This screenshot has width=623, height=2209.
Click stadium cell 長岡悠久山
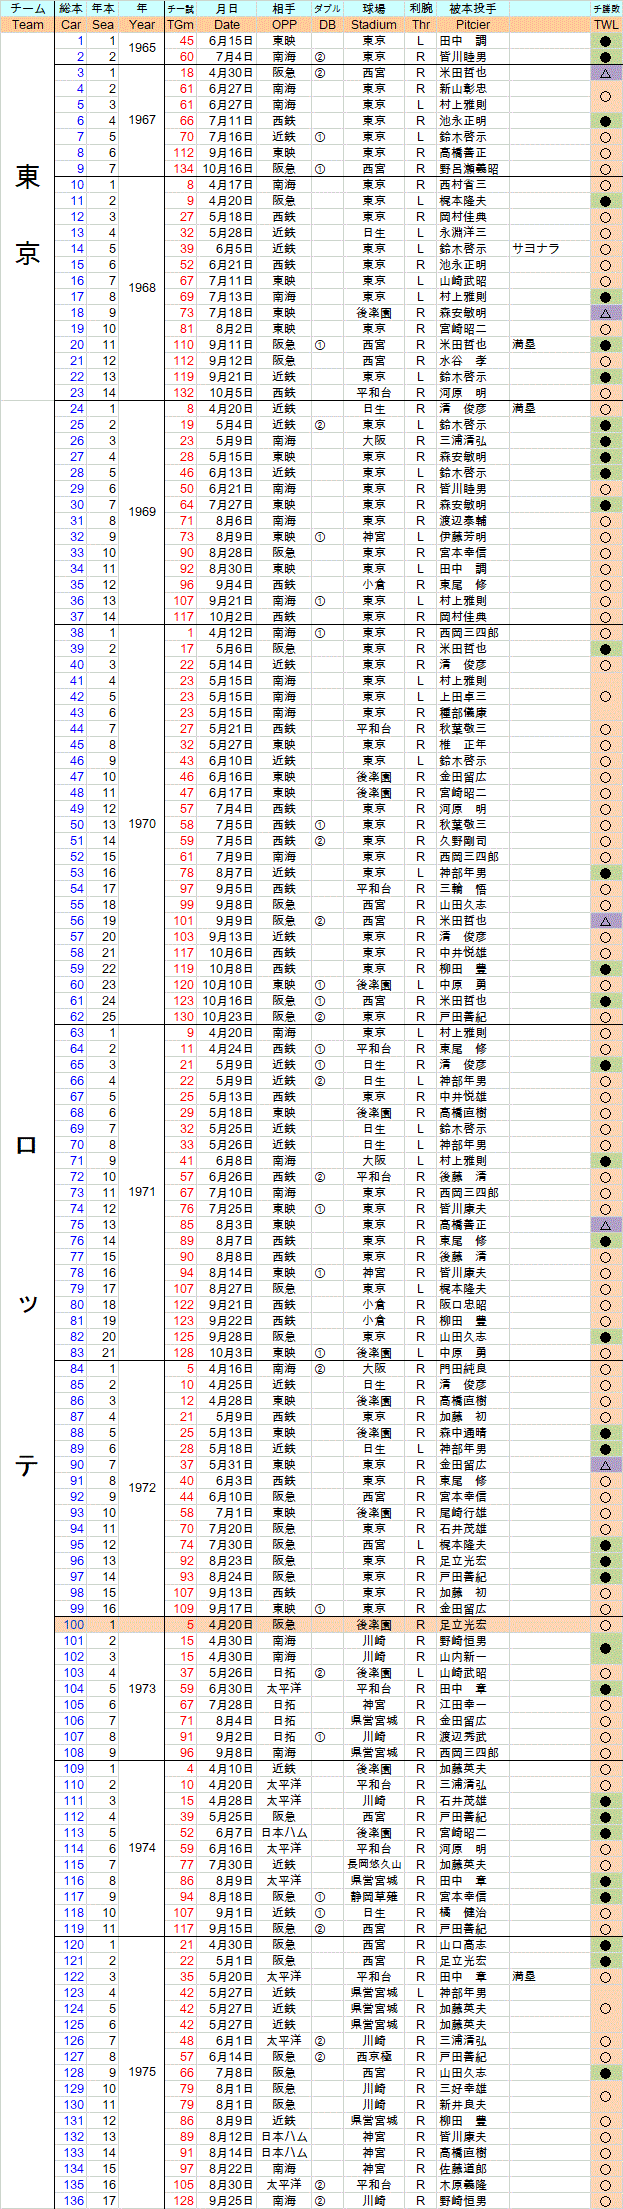(x=374, y=1865)
